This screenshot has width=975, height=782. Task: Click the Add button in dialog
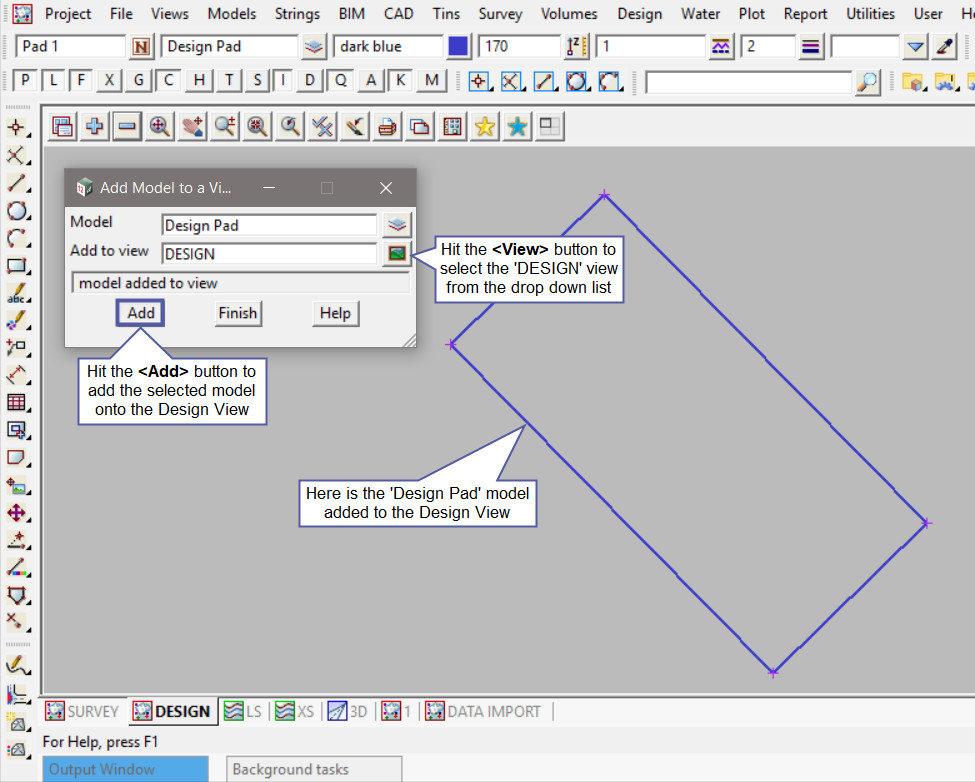tap(141, 313)
